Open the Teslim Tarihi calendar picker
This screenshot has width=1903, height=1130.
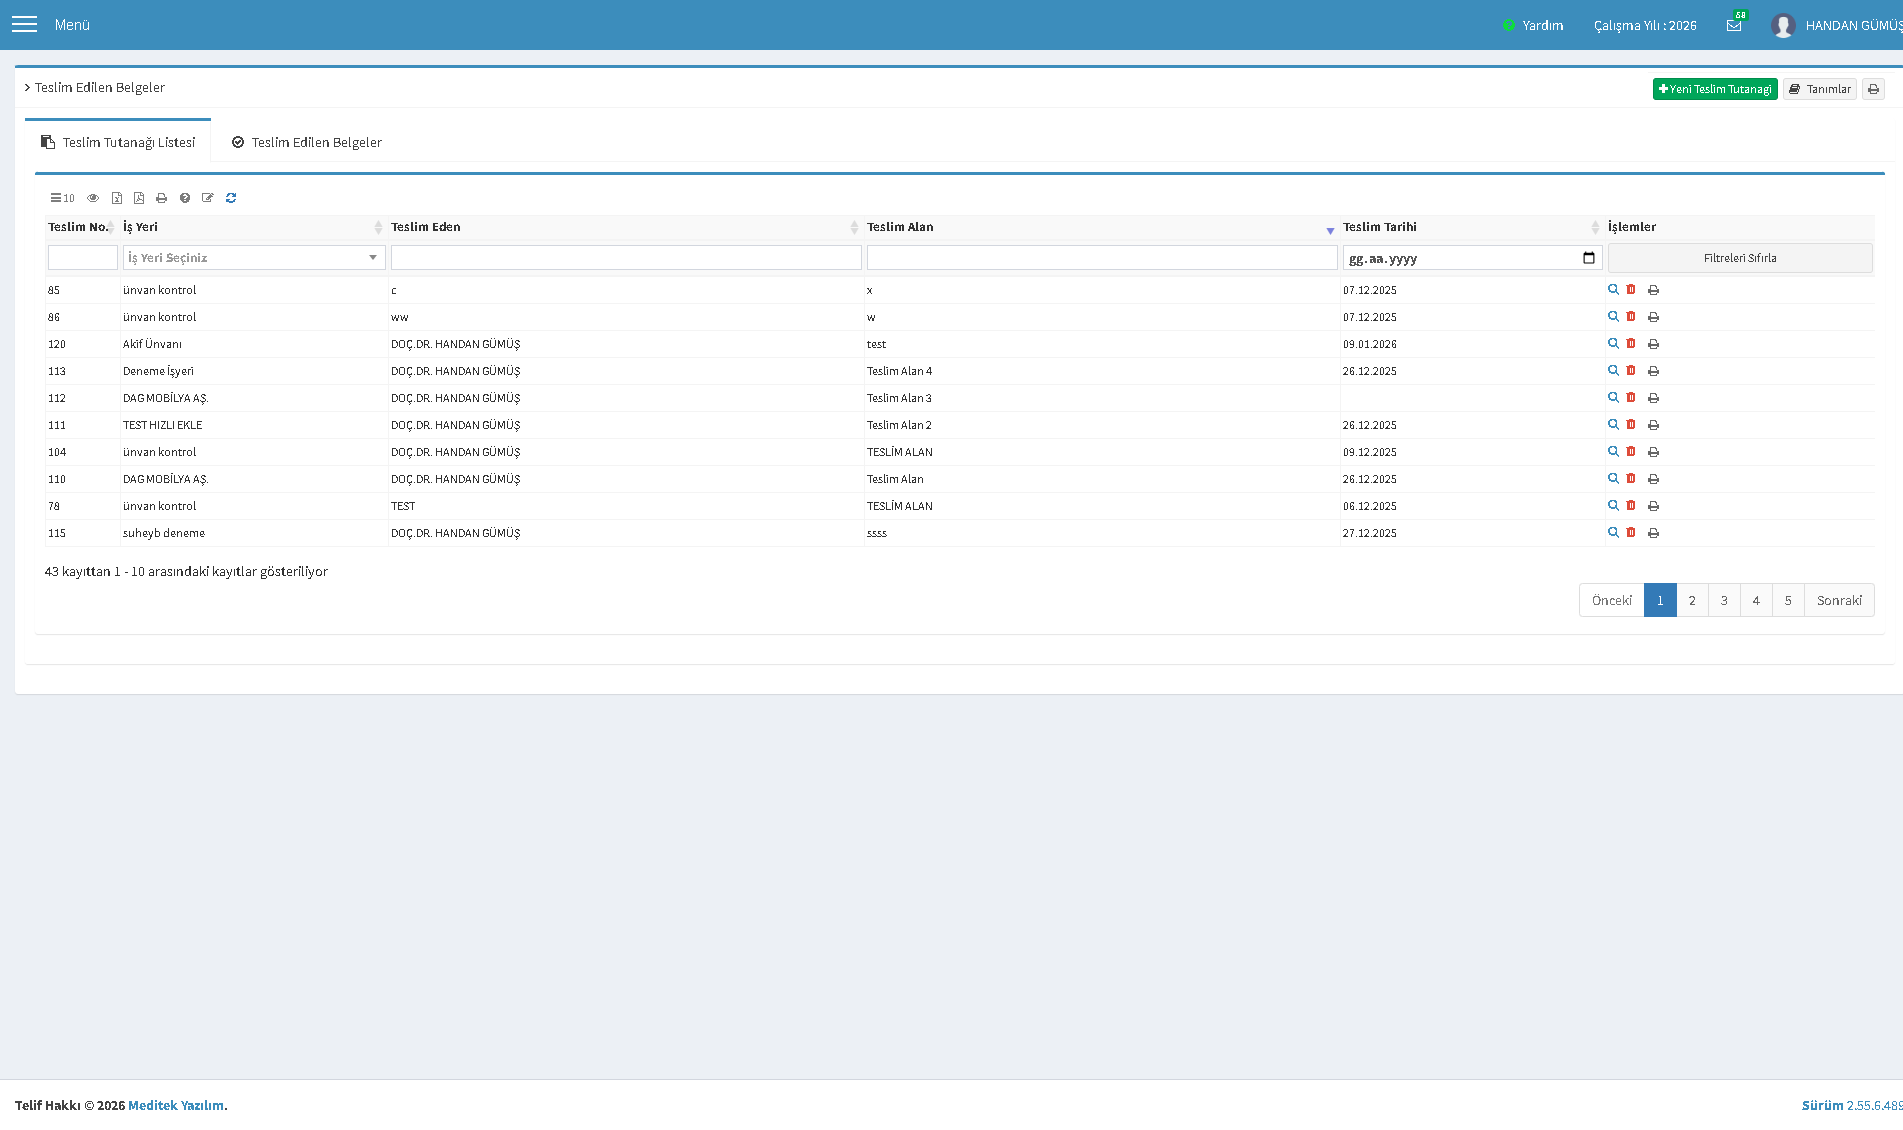pyautogui.click(x=1589, y=258)
